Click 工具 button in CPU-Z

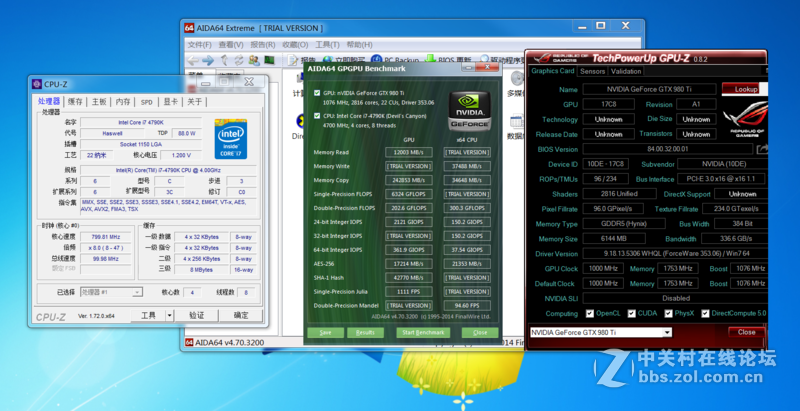tap(148, 316)
